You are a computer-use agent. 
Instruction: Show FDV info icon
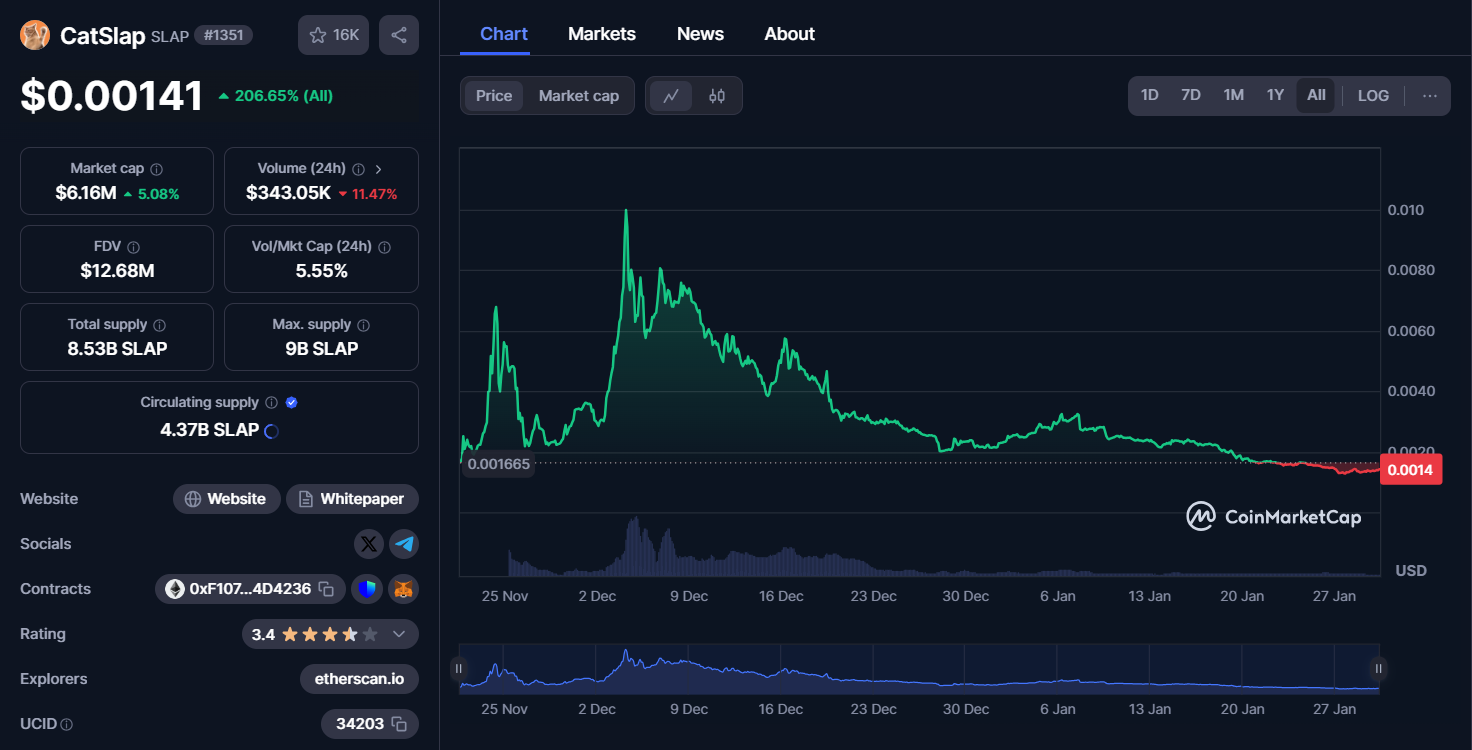pyautogui.click(x=134, y=247)
